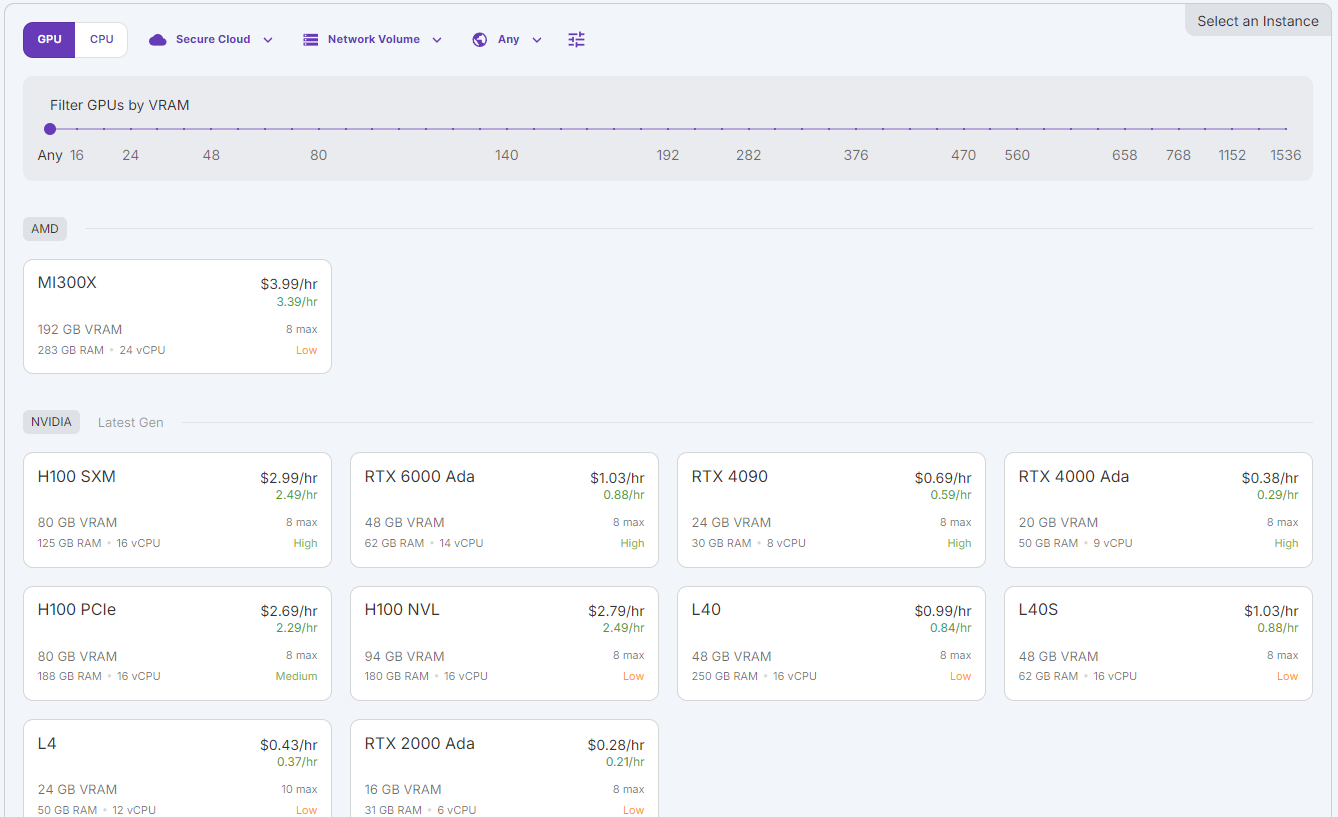The image size is (1338, 817).
Task: Open the Any region dropdown
Action: (x=536, y=39)
